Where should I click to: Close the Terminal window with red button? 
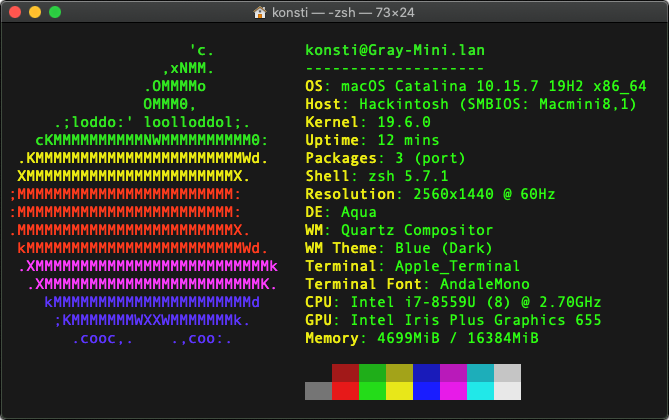[x=15, y=12]
